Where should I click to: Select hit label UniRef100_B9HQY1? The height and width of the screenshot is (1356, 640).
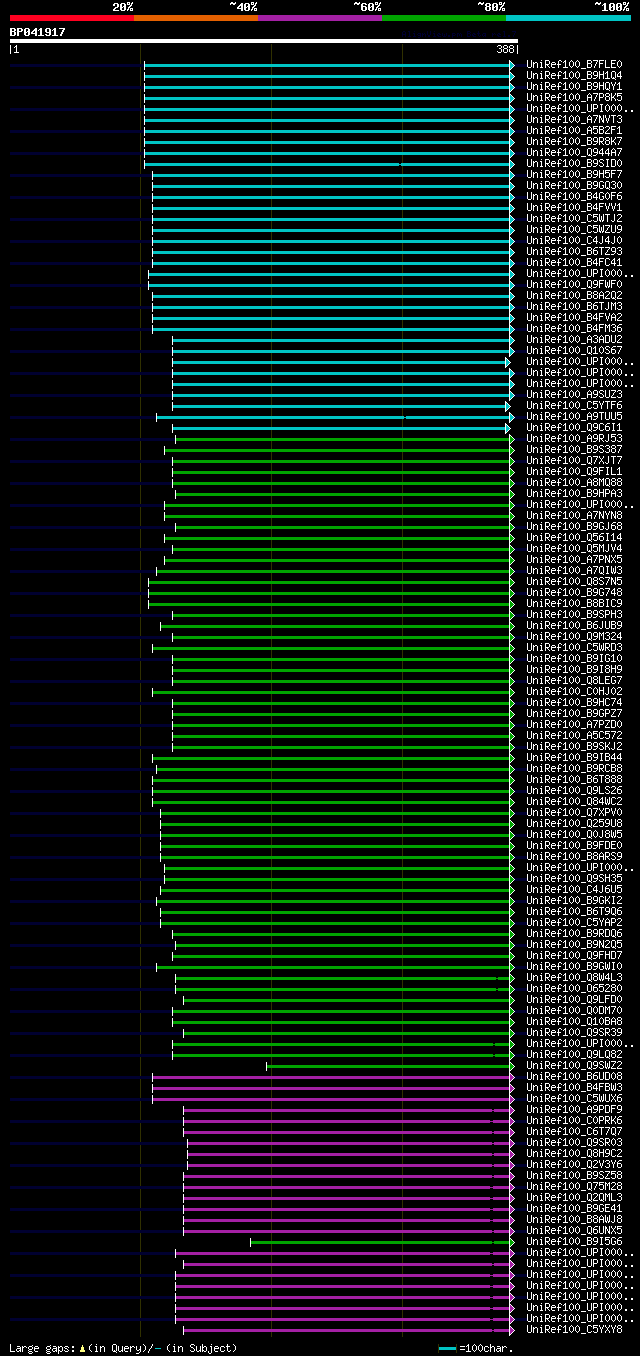point(574,87)
